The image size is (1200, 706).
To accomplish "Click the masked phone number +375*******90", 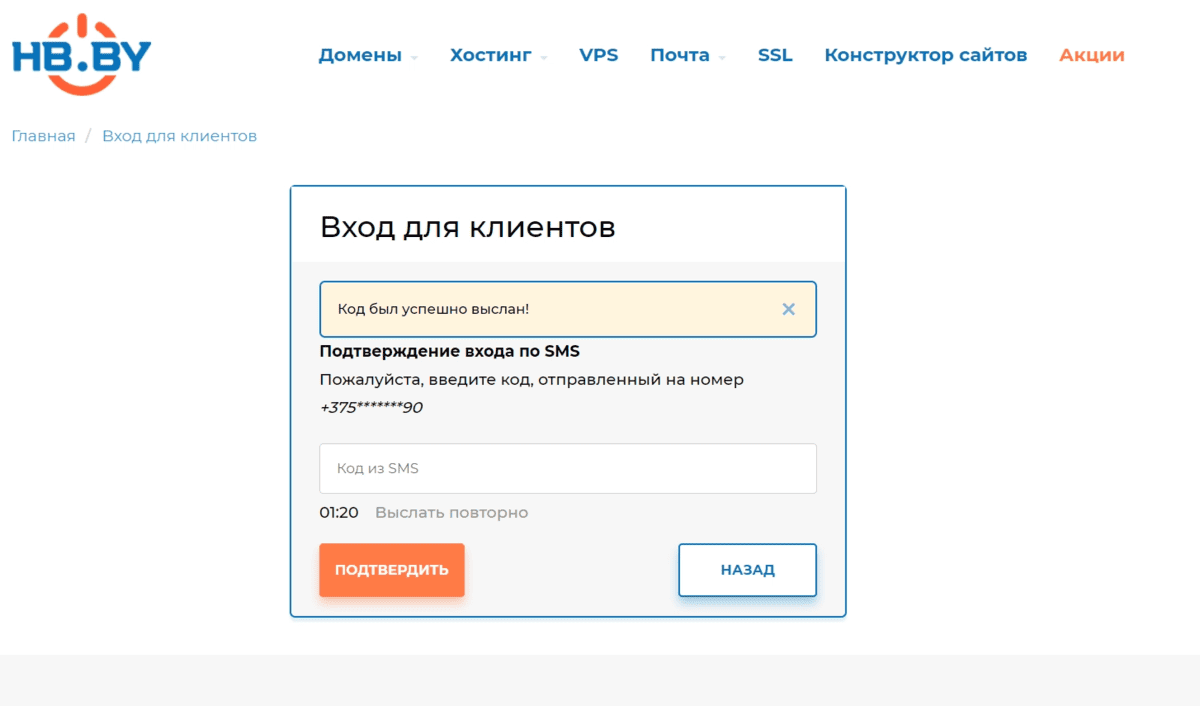I will pos(371,407).
